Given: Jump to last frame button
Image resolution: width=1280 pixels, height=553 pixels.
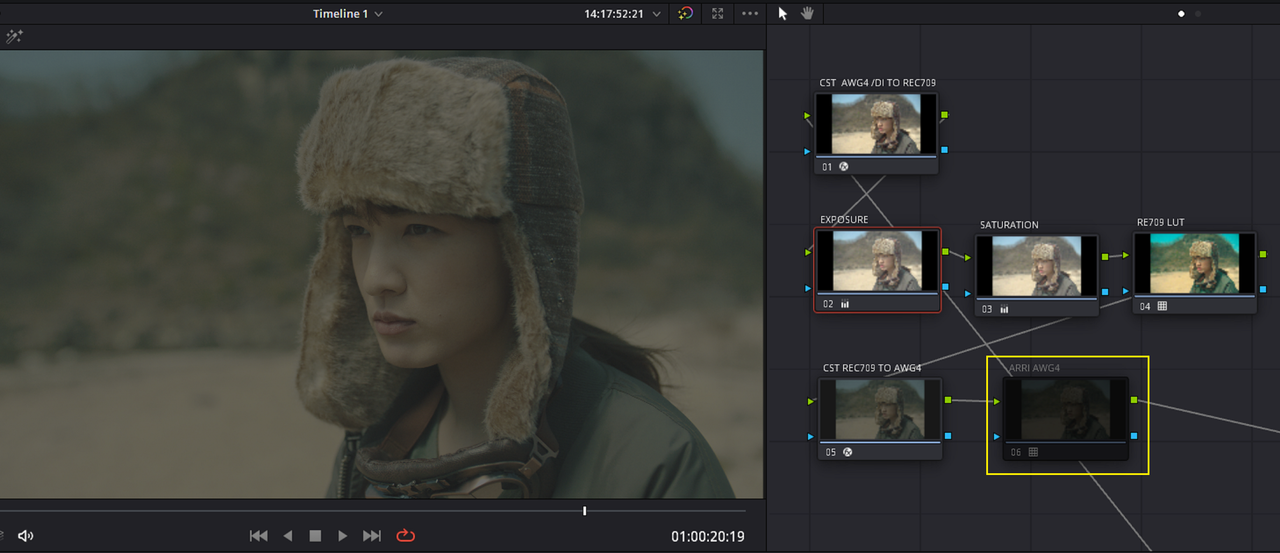Looking at the screenshot, I should pos(372,536).
